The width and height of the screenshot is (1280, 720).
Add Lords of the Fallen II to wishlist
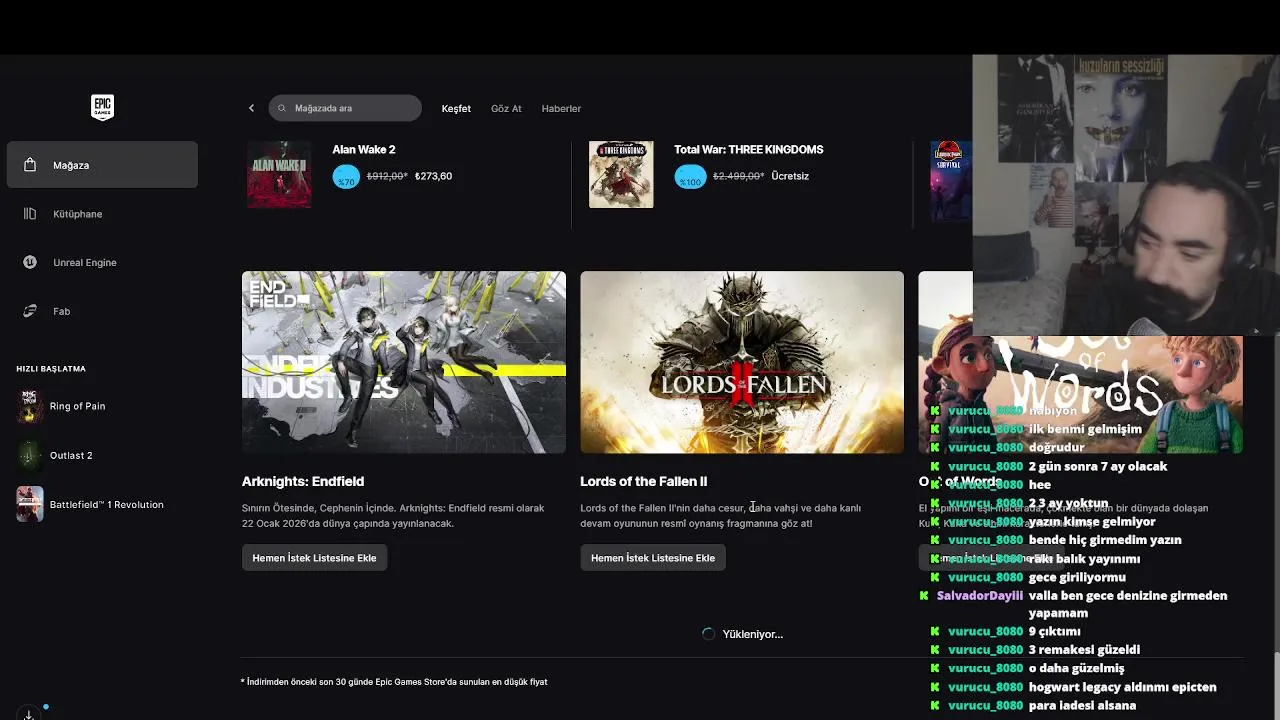(653, 558)
